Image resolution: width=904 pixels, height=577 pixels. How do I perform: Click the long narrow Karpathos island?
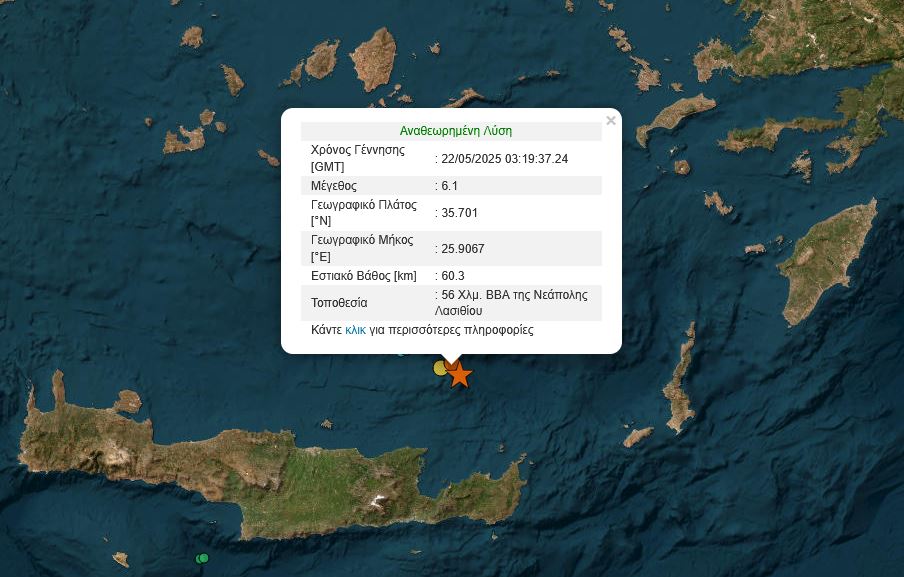tap(682, 390)
